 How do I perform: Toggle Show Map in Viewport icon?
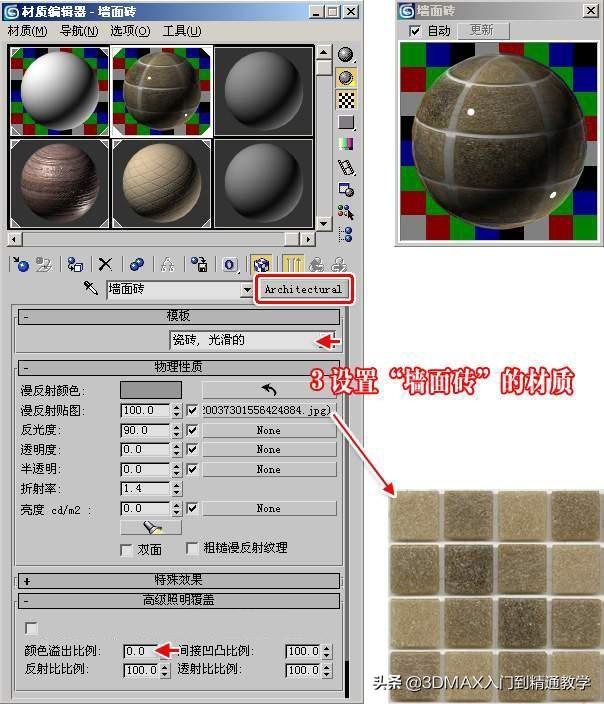pos(261,264)
